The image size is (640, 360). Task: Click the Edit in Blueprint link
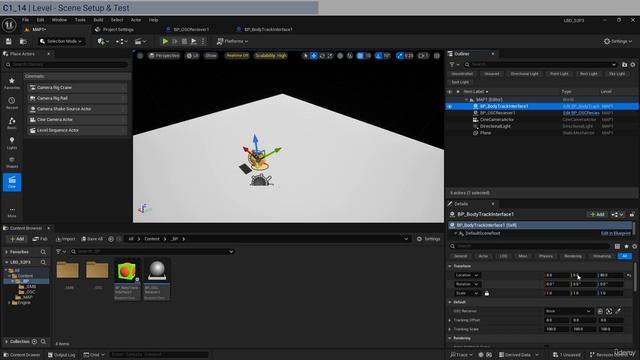[616, 233]
